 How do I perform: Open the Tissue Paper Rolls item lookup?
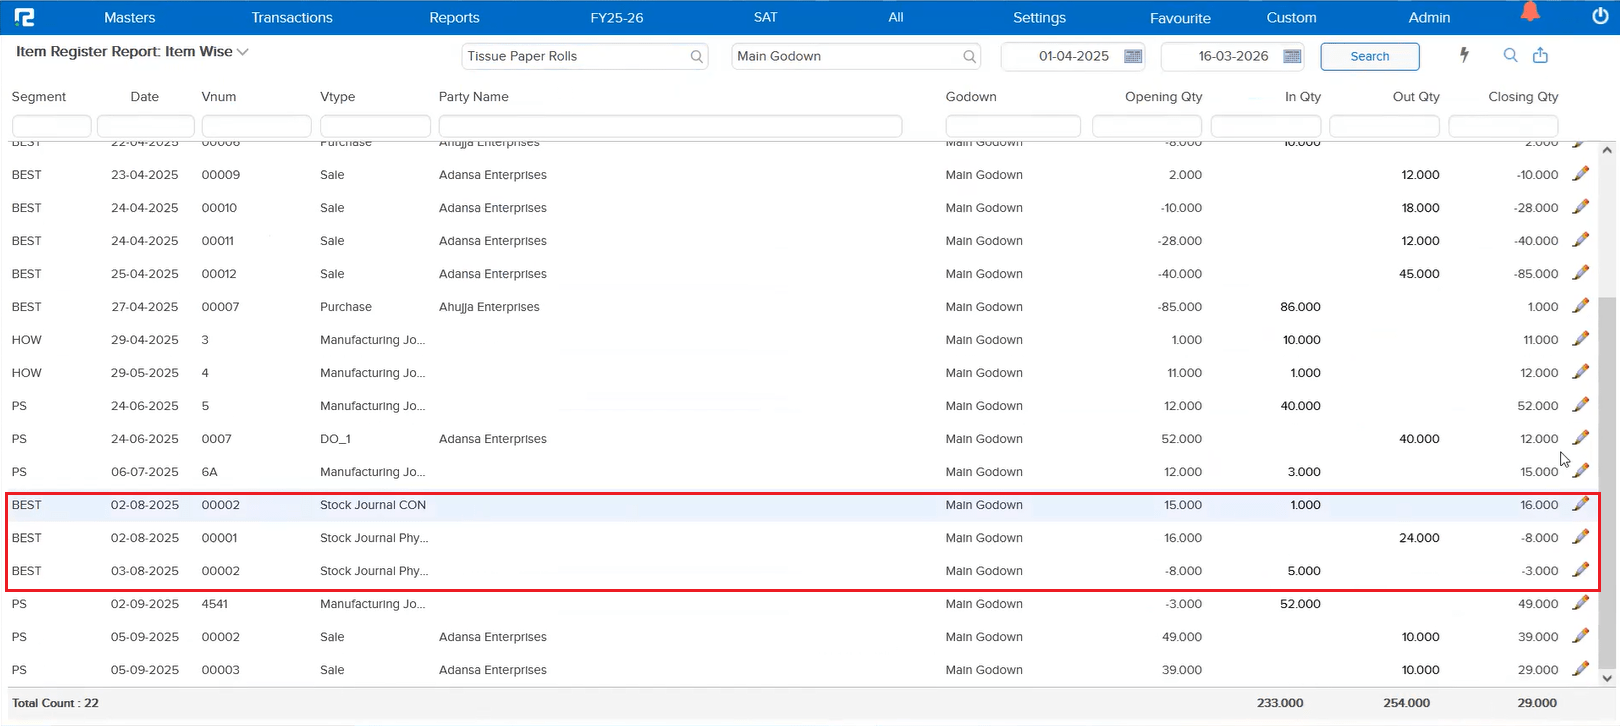[696, 57]
